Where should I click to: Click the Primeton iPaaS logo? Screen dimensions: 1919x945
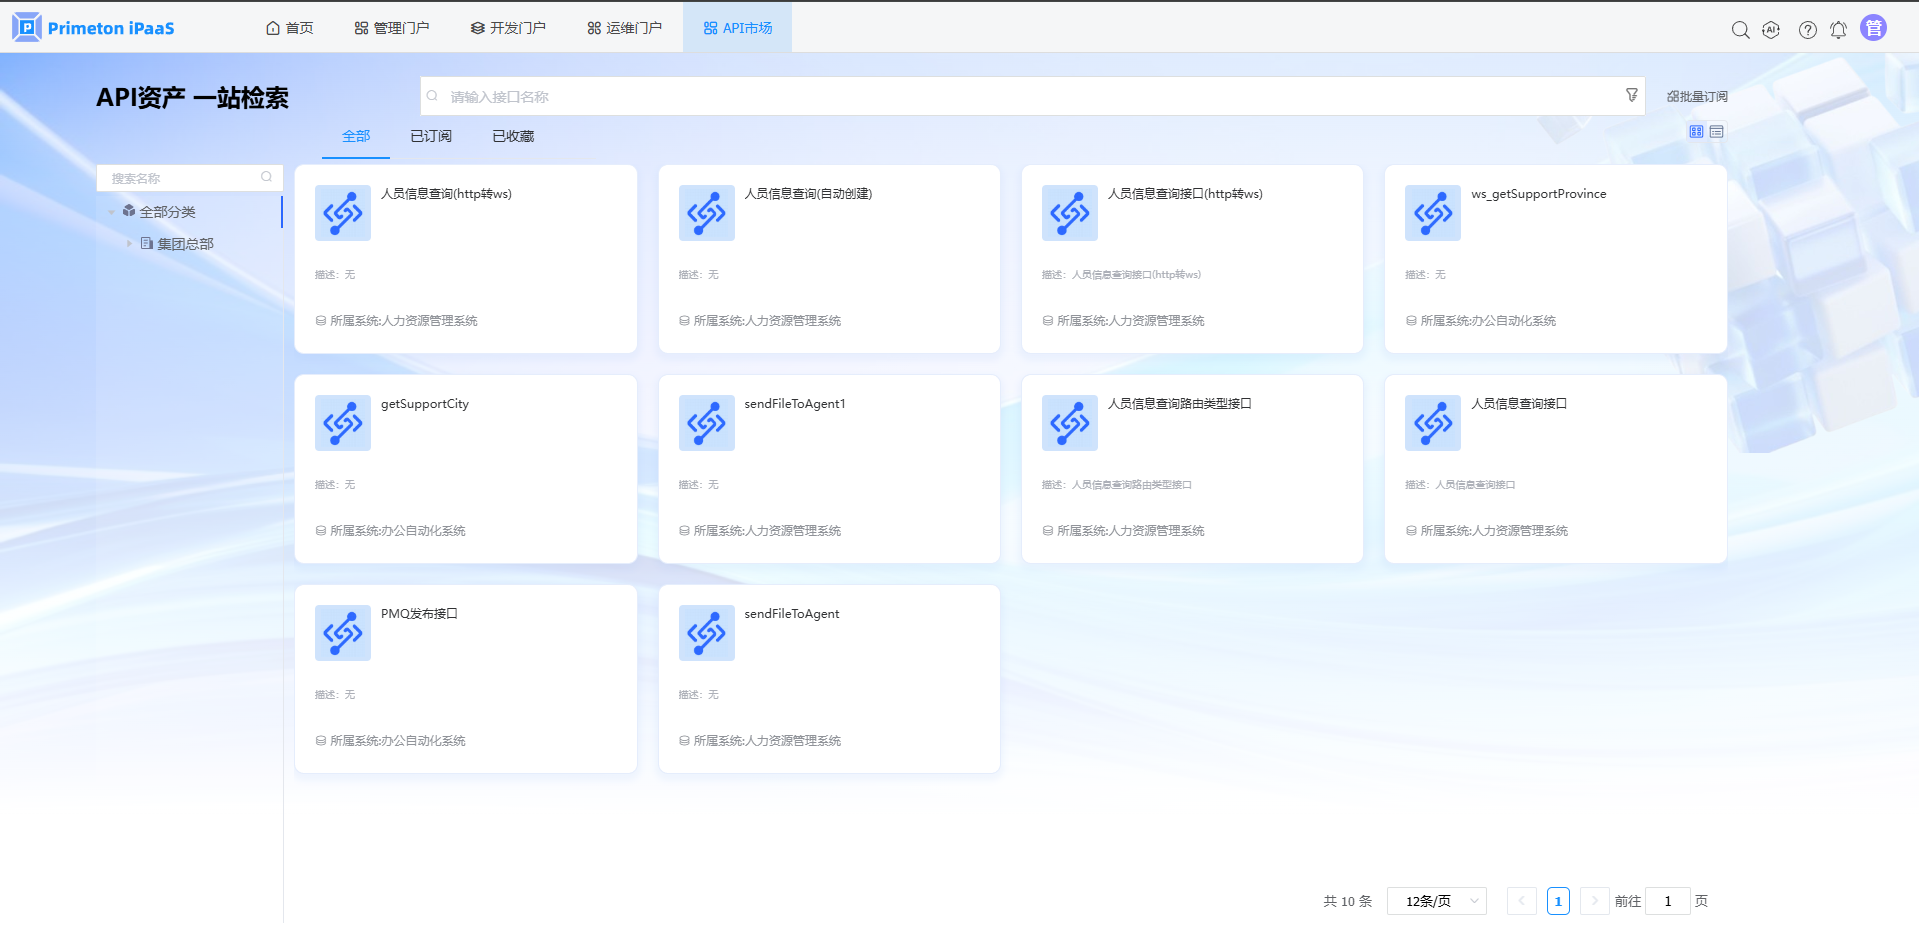pyautogui.click(x=93, y=28)
